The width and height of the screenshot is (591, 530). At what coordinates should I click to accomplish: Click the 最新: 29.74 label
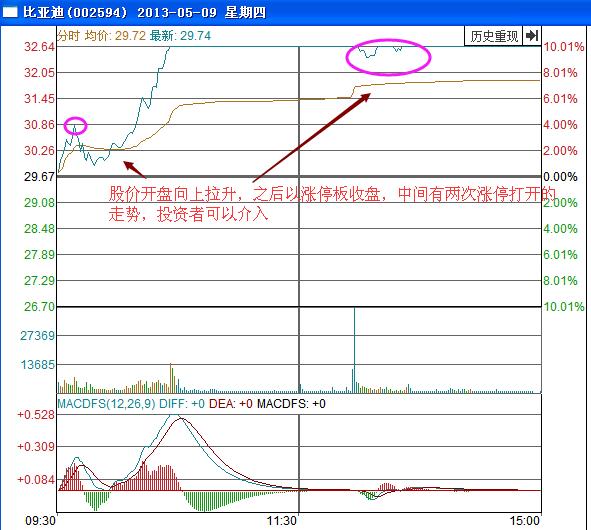pyautogui.click(x=180, y=36)
